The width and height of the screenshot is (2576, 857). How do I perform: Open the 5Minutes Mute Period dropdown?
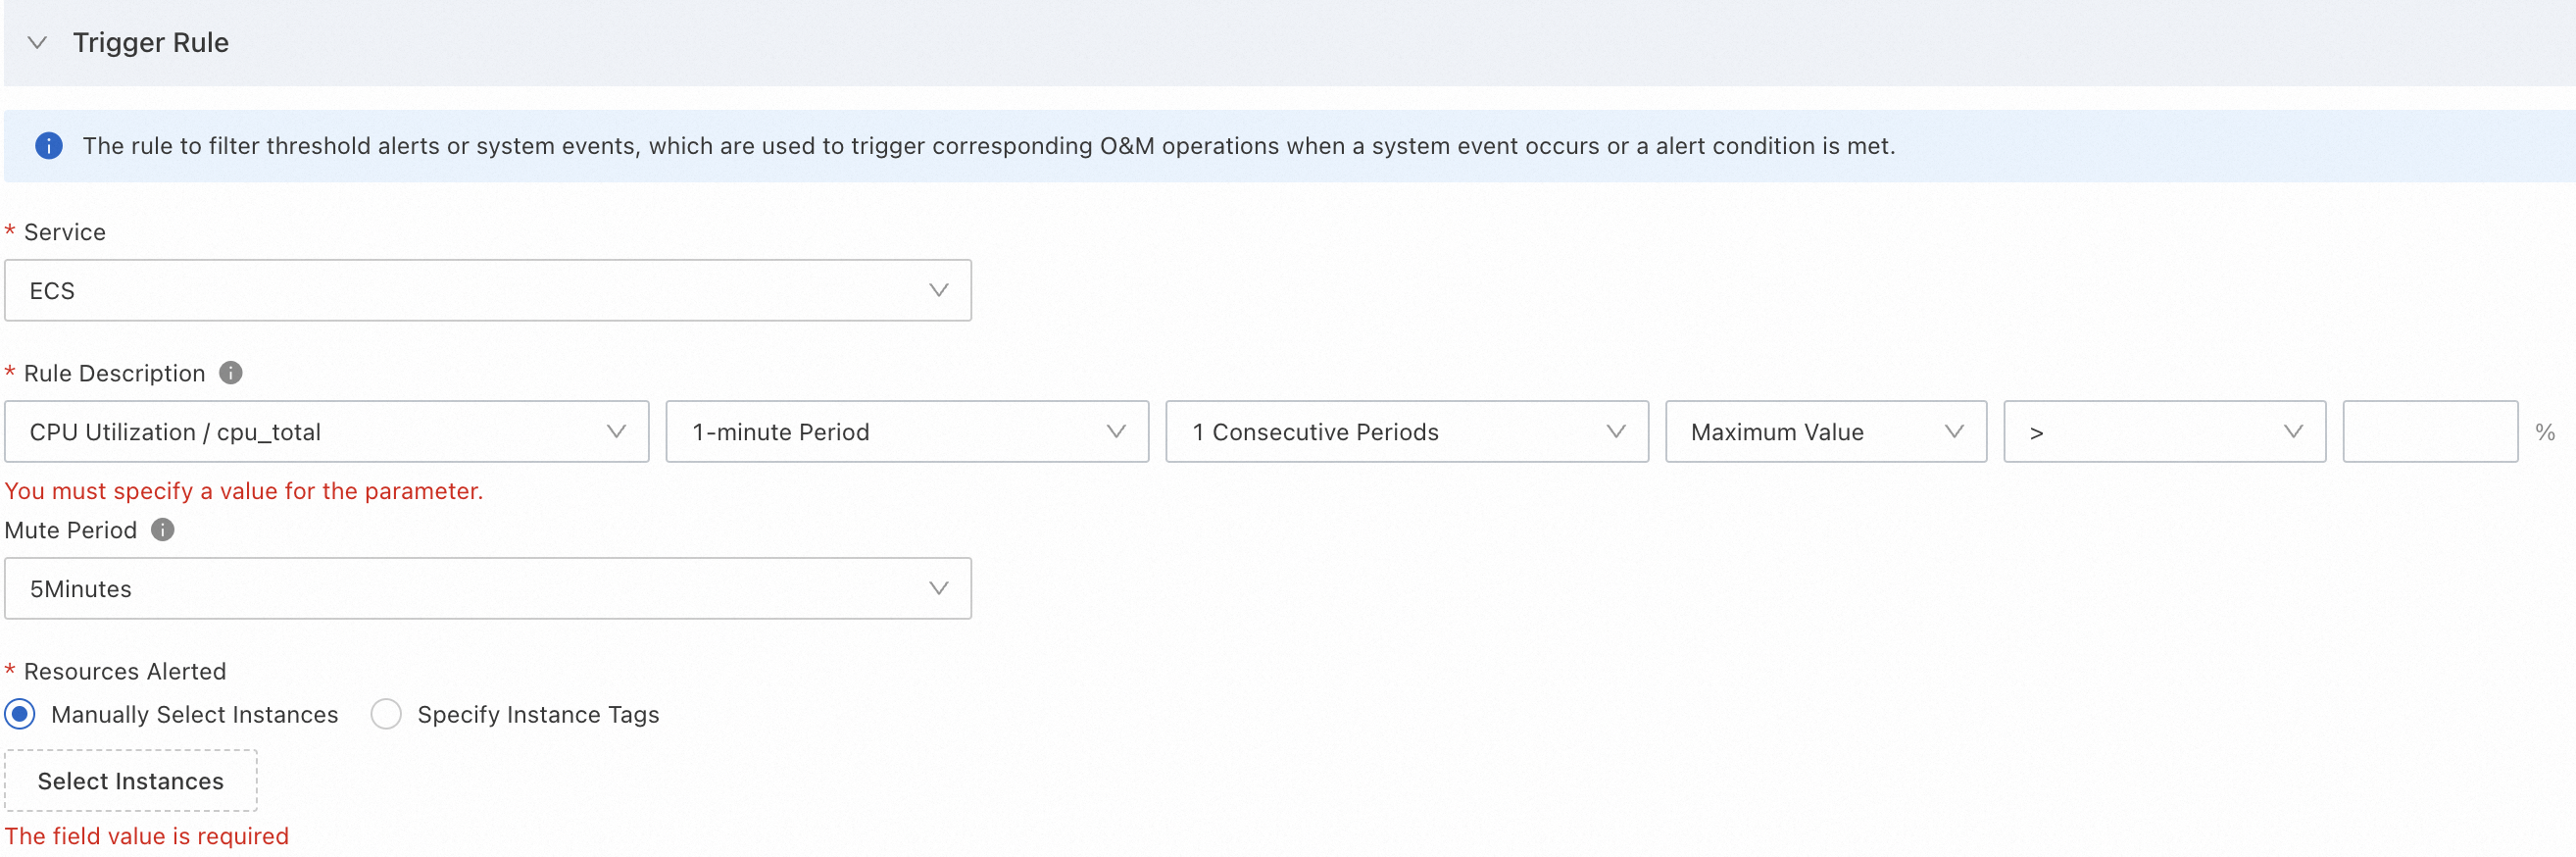point(487,589)
